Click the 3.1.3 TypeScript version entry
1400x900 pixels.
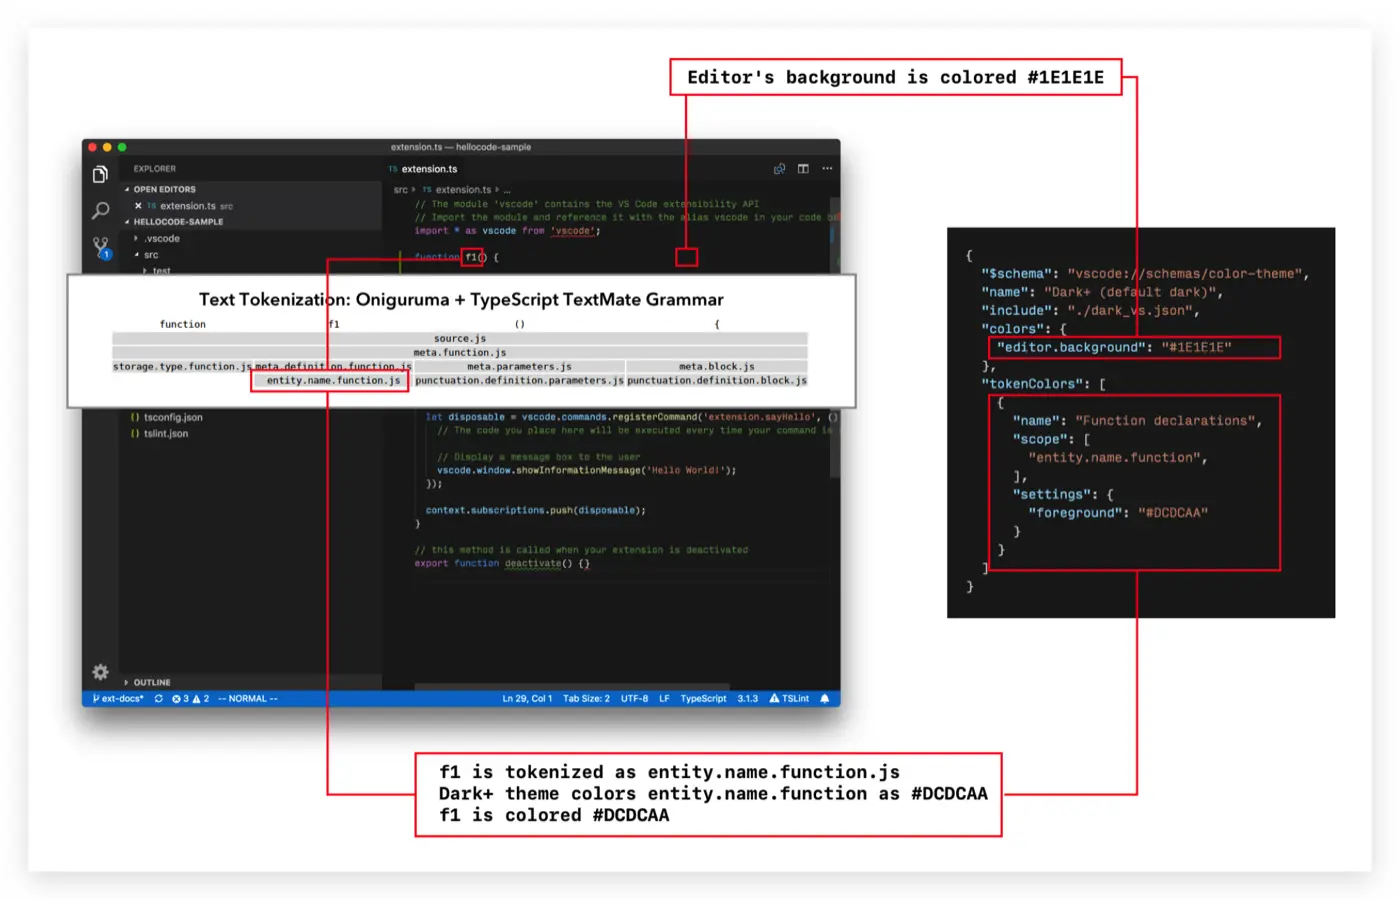pos(748,699)
